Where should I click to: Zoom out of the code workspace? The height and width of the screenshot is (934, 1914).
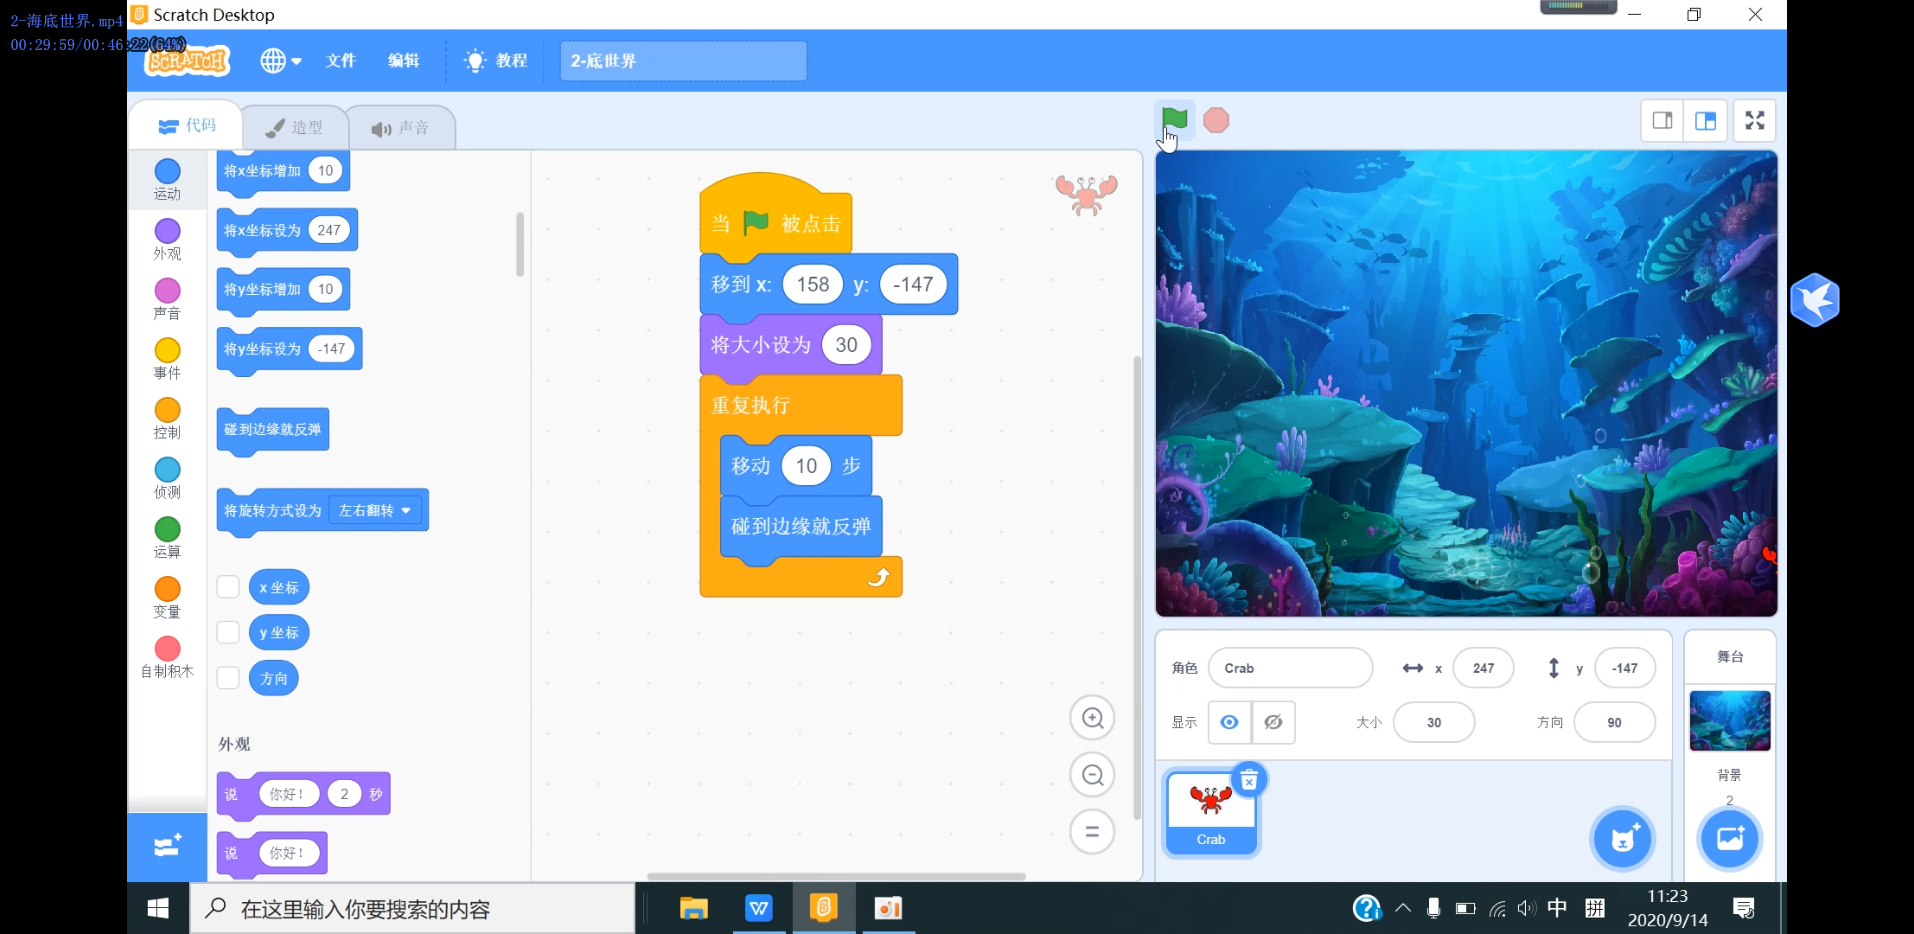pos(1092,775)
